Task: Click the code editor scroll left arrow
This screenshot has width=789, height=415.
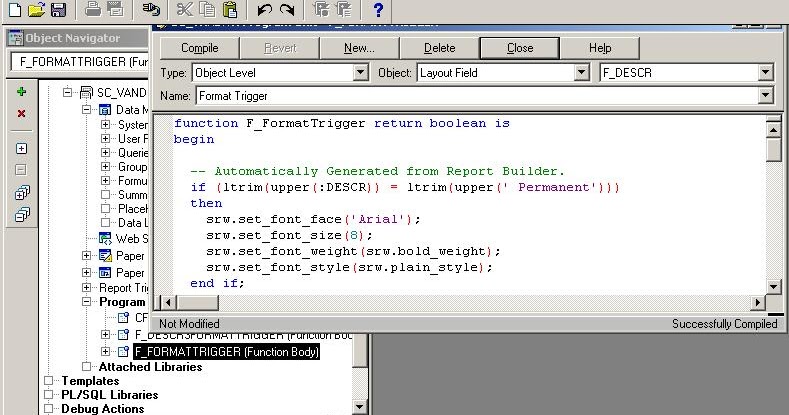Action: click(168, 302)
